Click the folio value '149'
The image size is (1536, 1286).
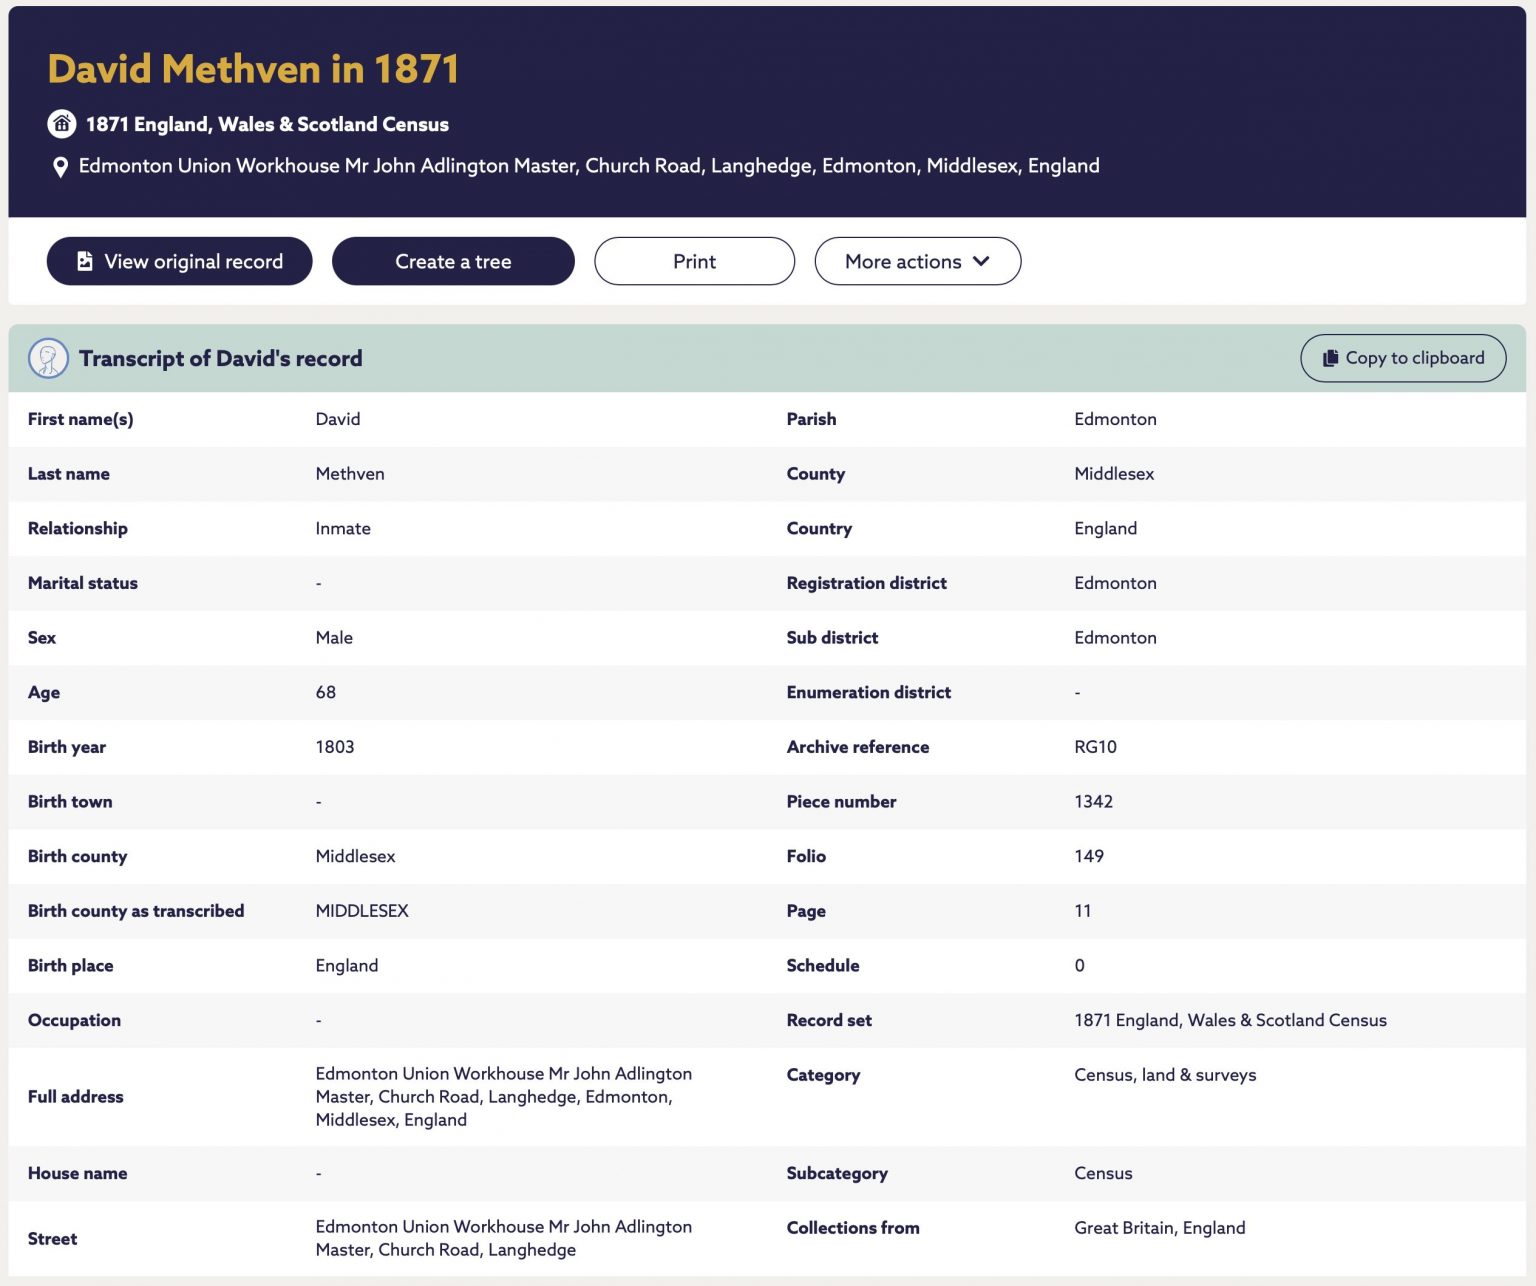pos(1089,856)
